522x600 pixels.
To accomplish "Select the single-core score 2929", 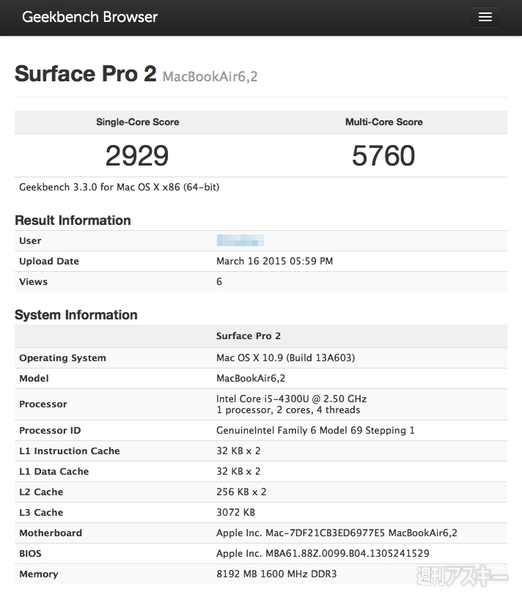I will coord(137,156).
